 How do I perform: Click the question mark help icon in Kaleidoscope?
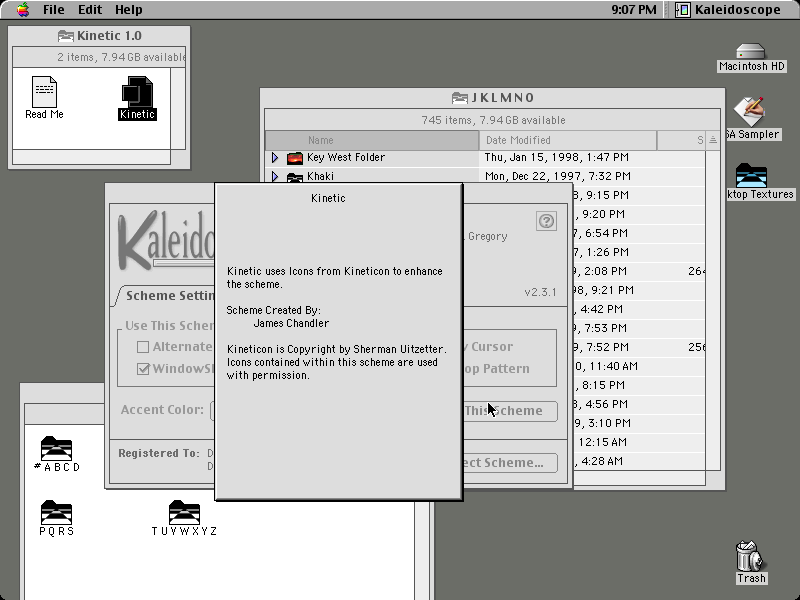coord(546,221)
